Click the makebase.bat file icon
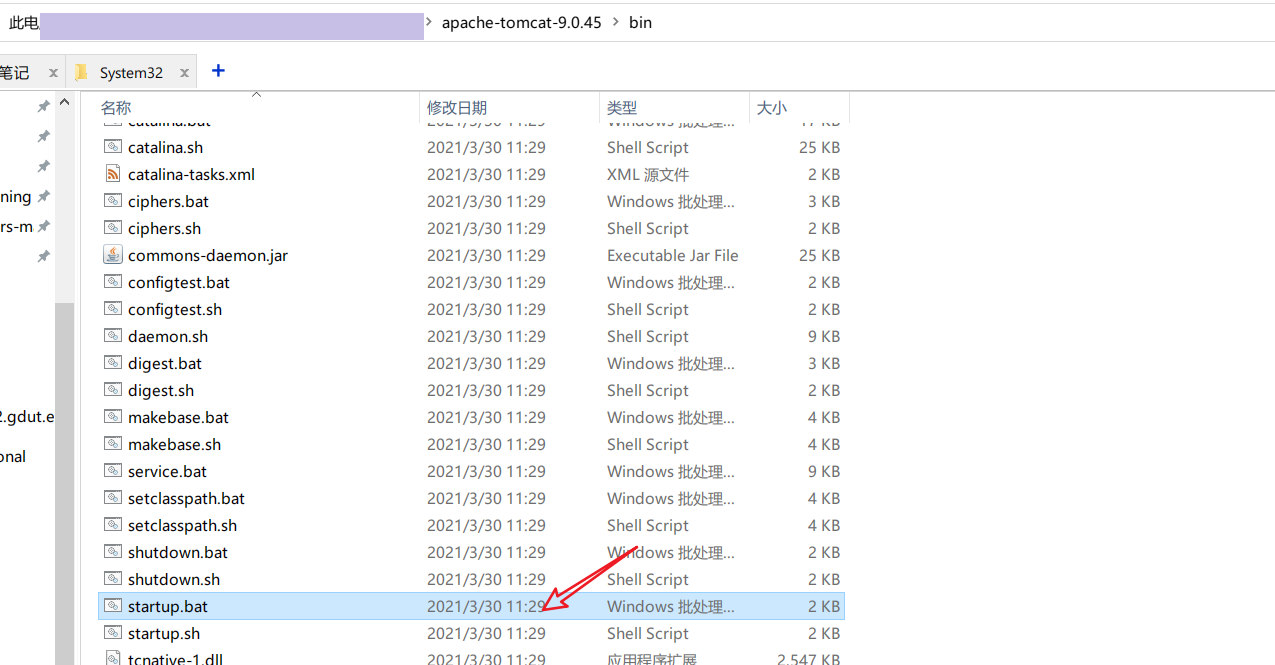 tap(113, 417)
